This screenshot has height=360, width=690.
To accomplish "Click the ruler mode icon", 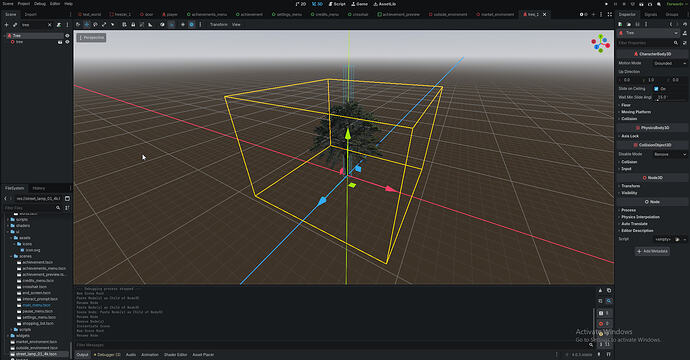I will (x=150, y=25).
